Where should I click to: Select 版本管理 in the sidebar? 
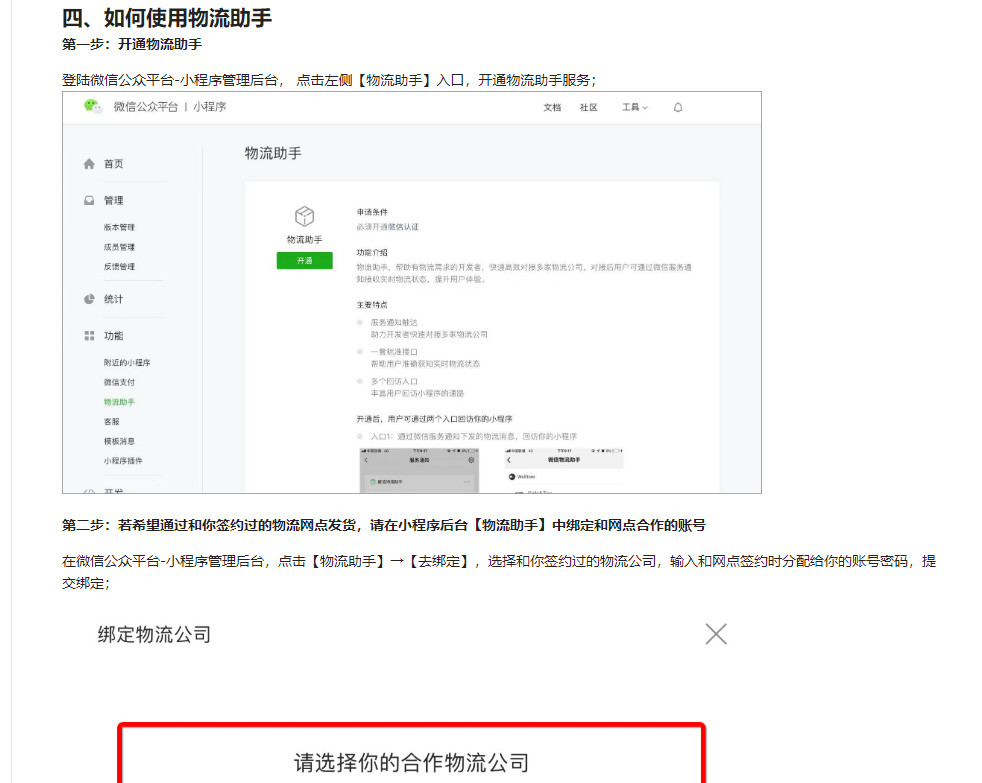[119, 227]
